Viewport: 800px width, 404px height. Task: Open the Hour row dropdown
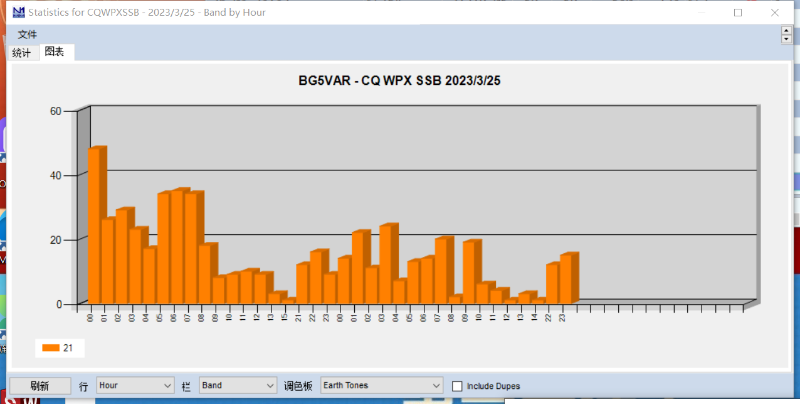pos(135,385)
